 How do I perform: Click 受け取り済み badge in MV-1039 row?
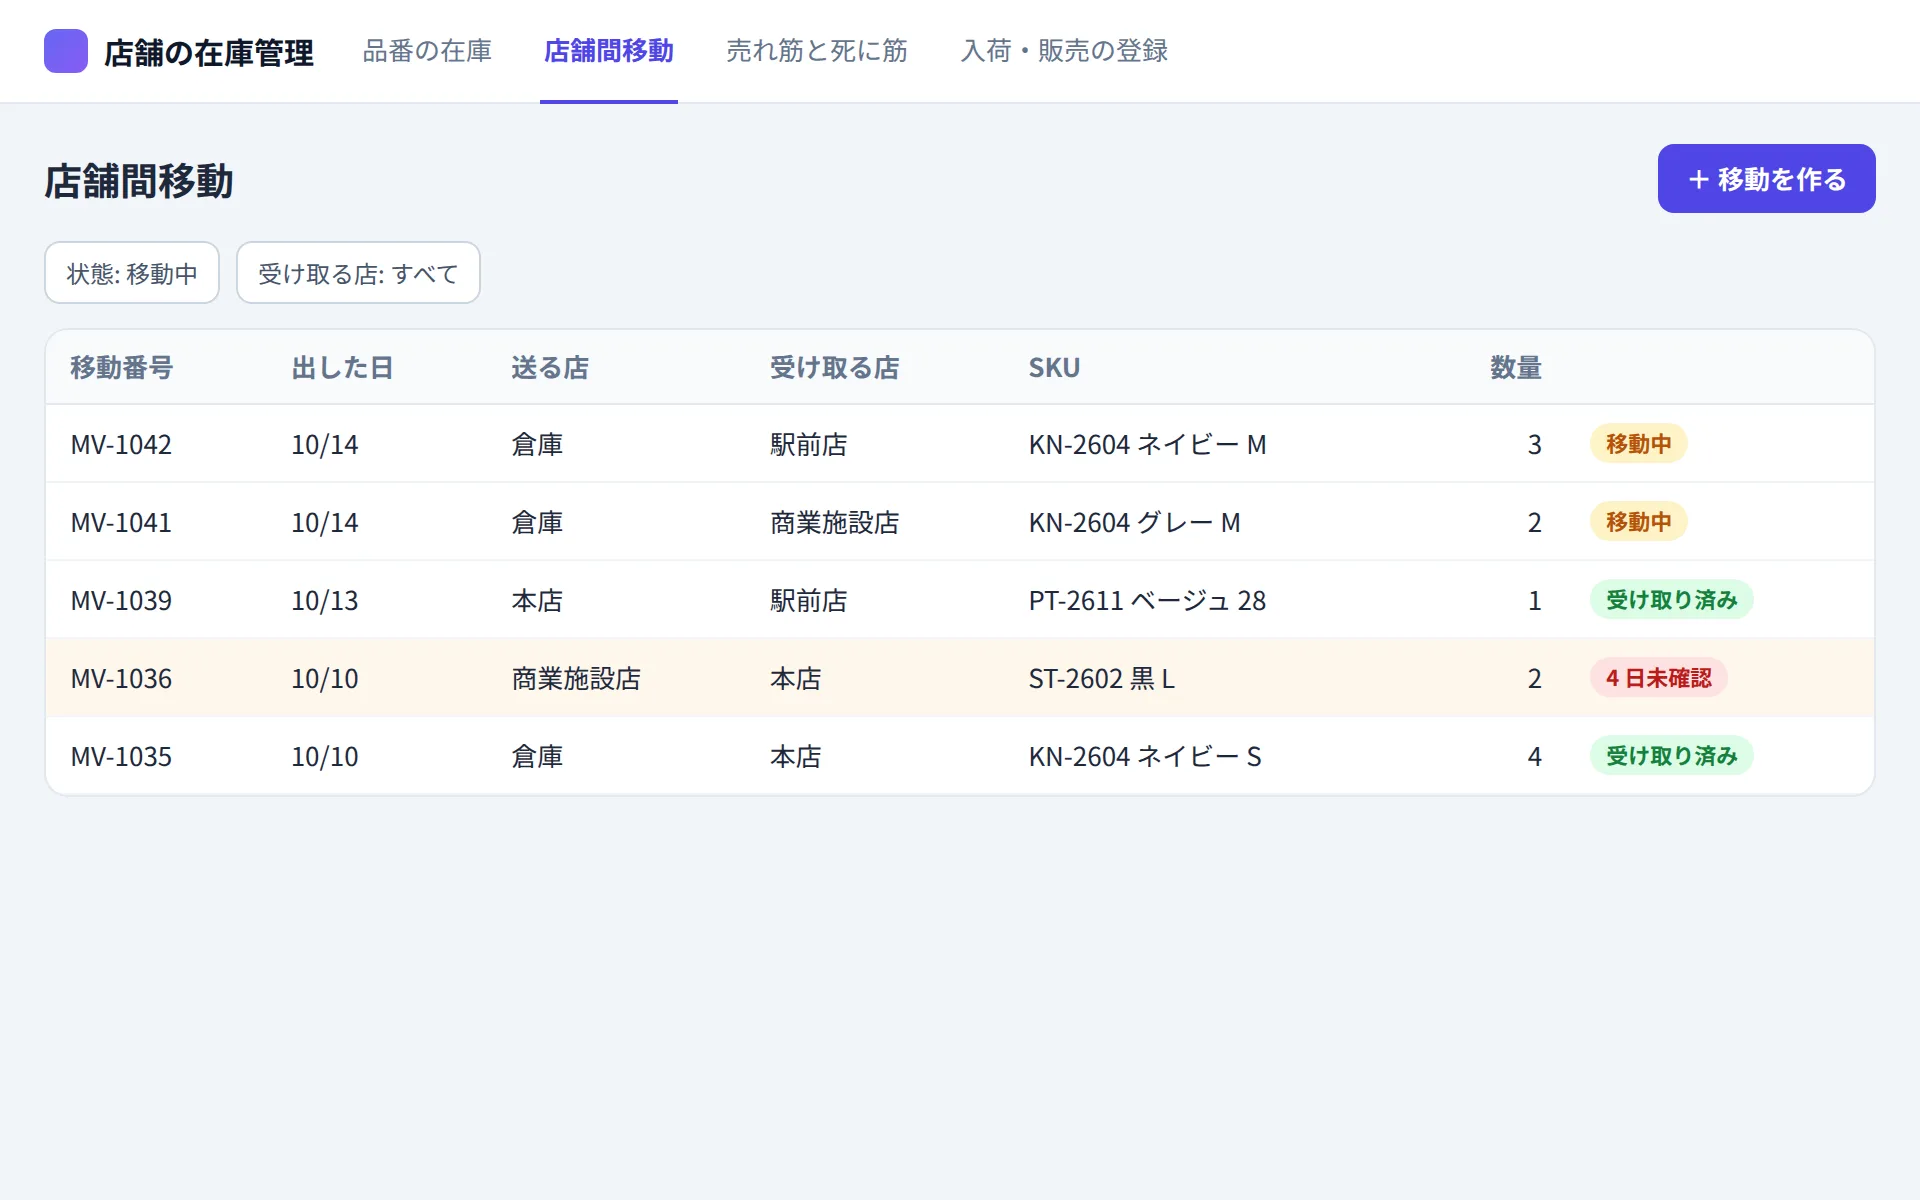point(1672,600)
